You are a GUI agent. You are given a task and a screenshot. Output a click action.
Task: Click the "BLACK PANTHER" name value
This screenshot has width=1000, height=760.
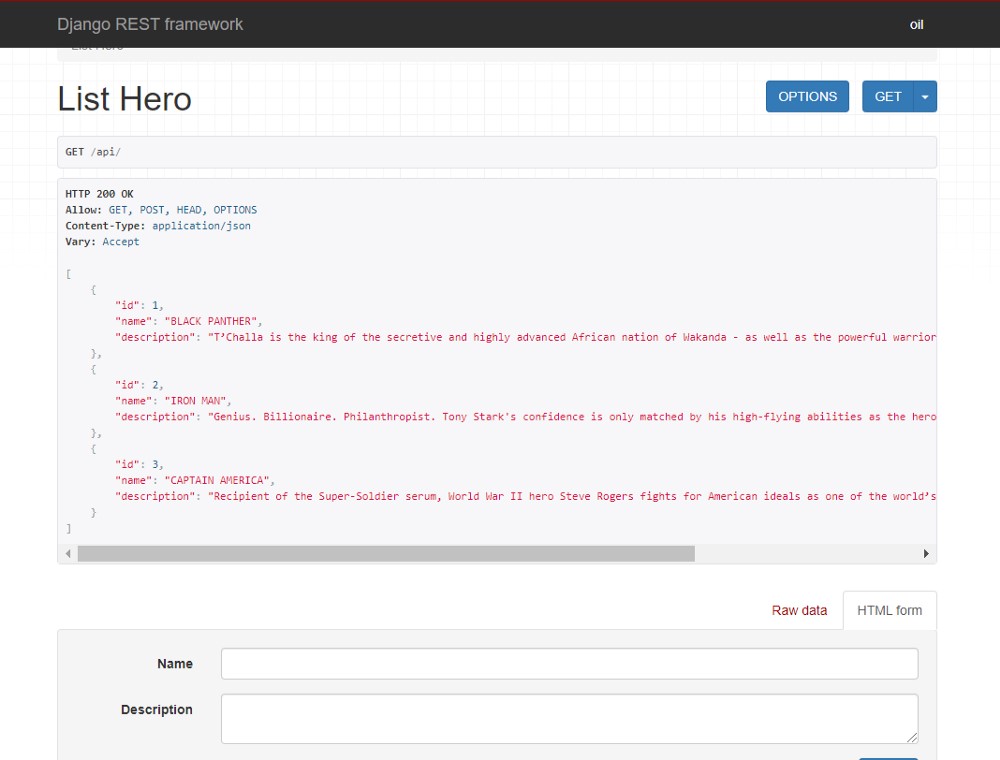[x=210, y=321]
